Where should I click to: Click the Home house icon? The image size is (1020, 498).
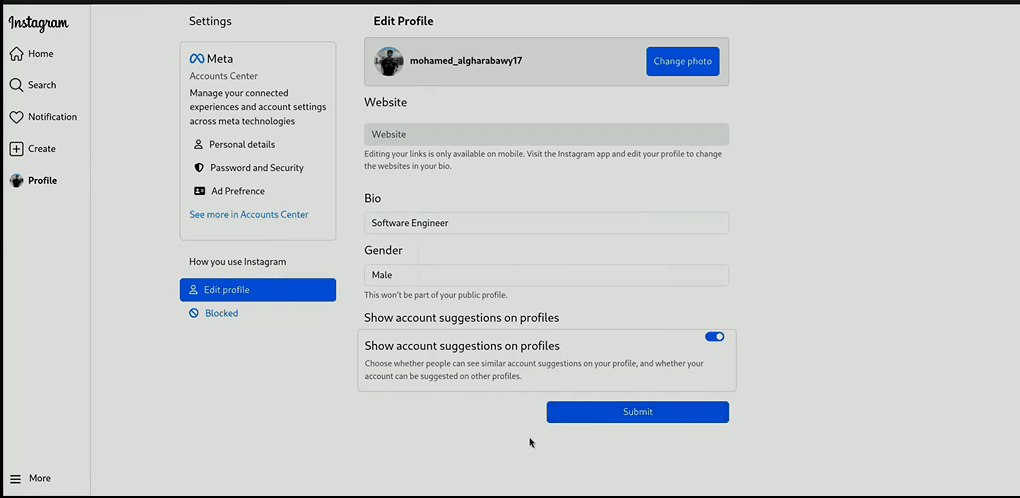click(16, 54)
